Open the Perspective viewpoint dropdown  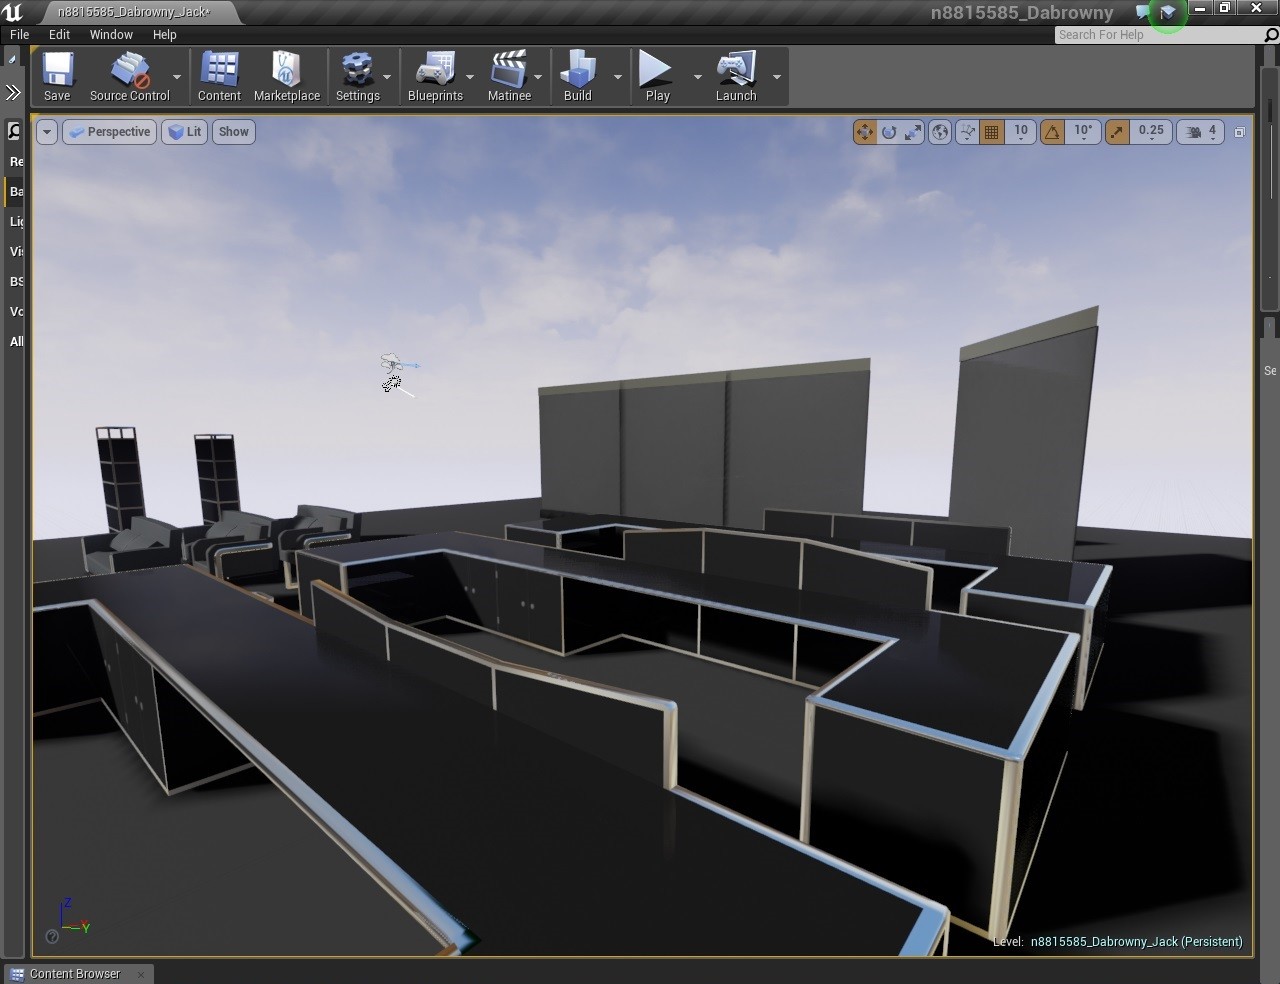pos(109,131)
